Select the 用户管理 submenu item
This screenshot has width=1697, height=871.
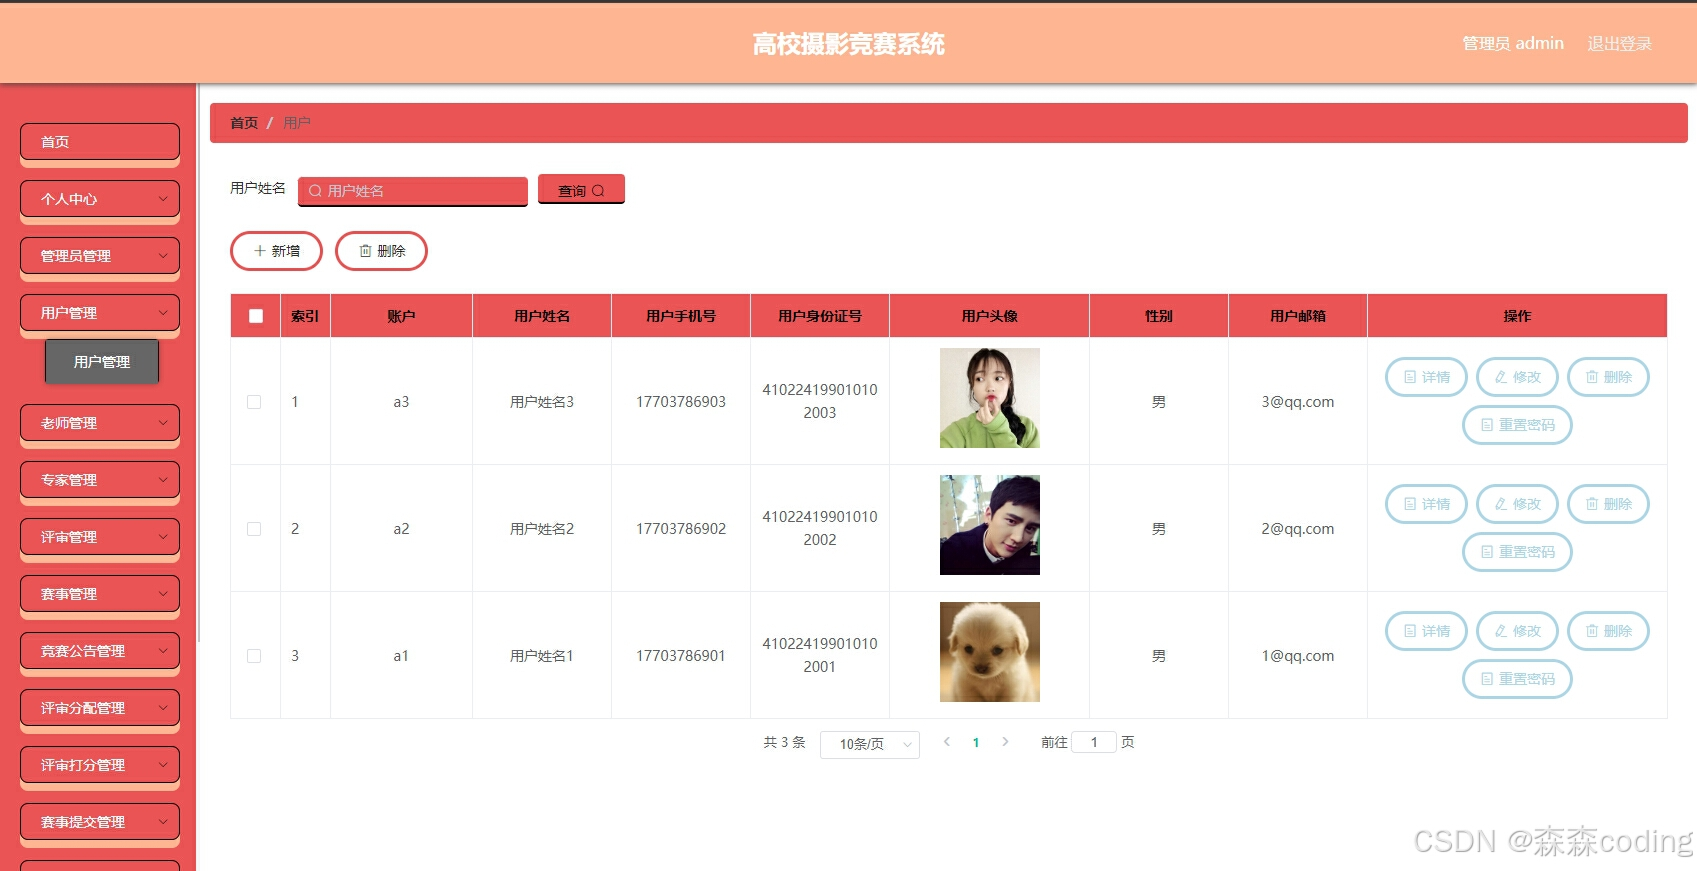point(102,362)
